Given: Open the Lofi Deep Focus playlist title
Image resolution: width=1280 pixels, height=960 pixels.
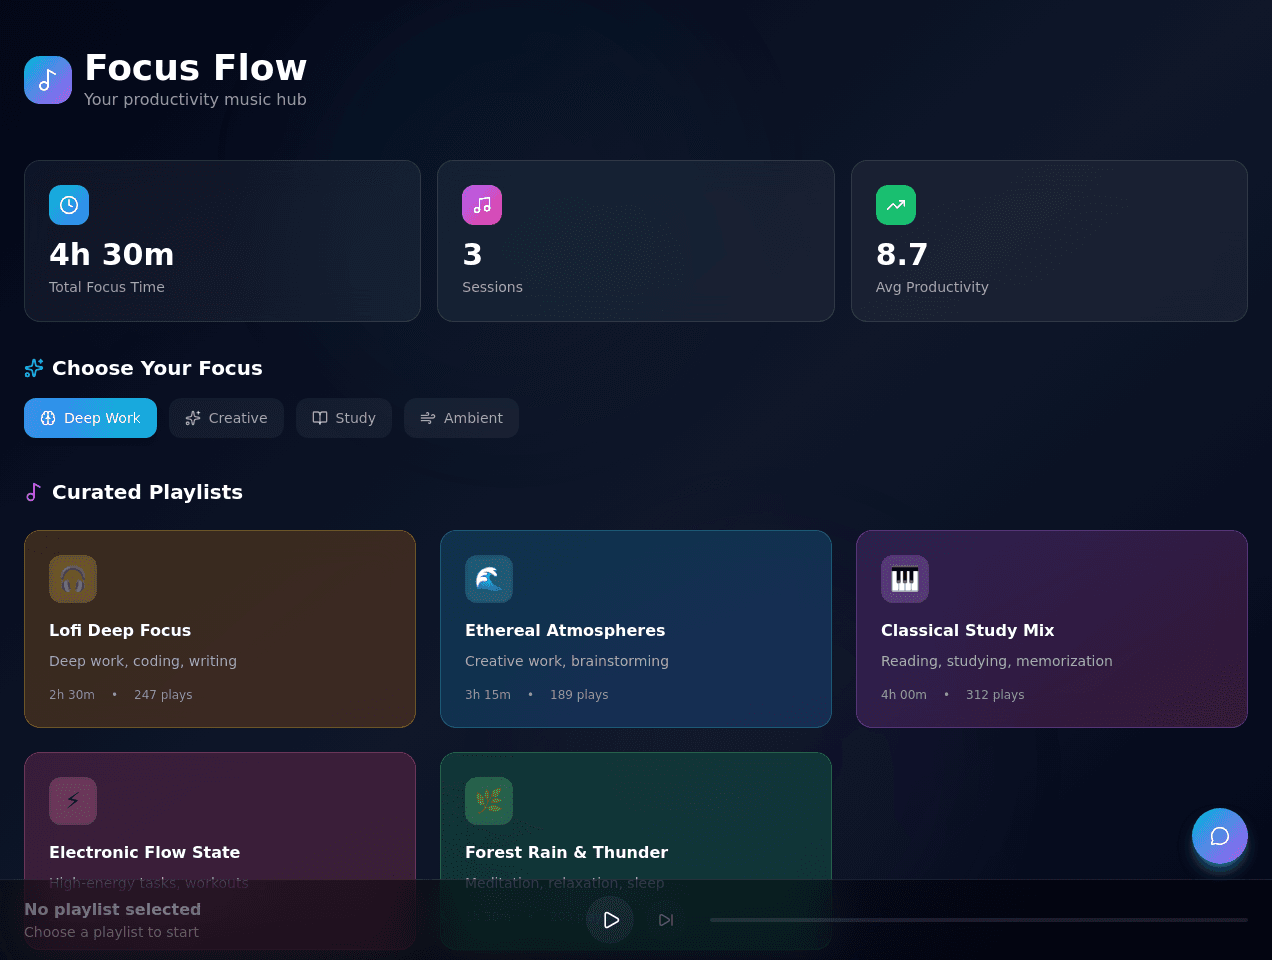Looking at the screenshot, I should pos(120,630).
